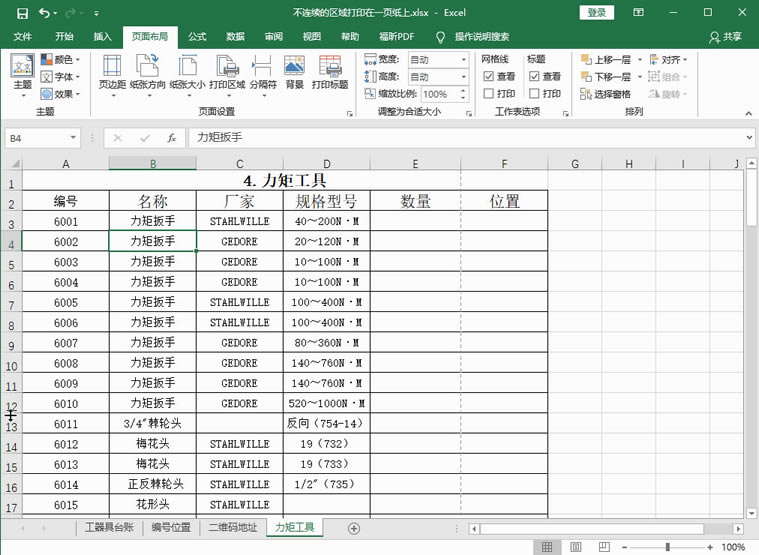Select cell with 3/4″棘轮头
This screenshot has width=759, height=555.
(x=152, y=424)
